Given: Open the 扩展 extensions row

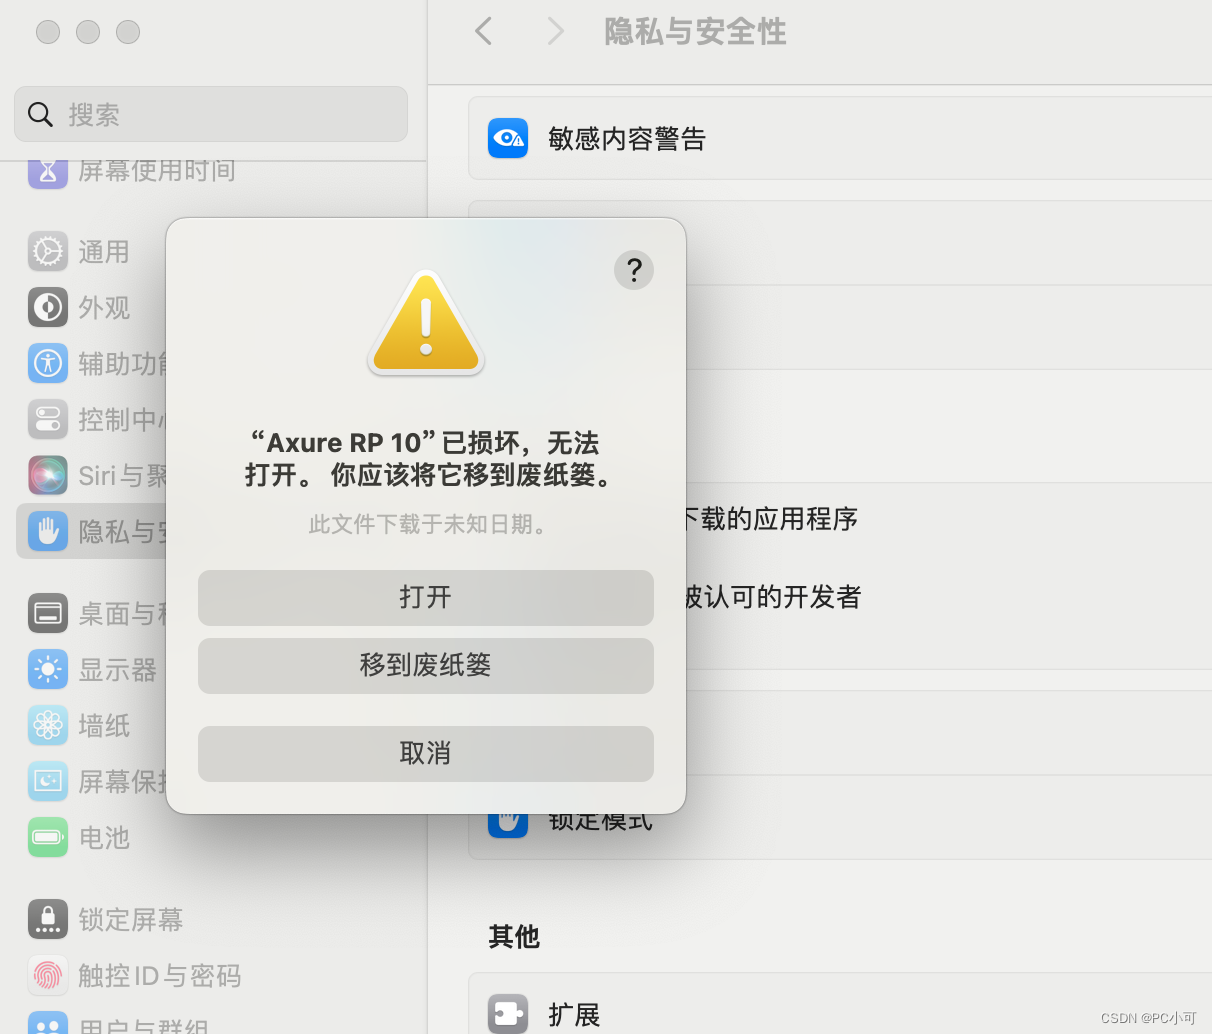Looking at the screenshot, I should coord(840,1008).
